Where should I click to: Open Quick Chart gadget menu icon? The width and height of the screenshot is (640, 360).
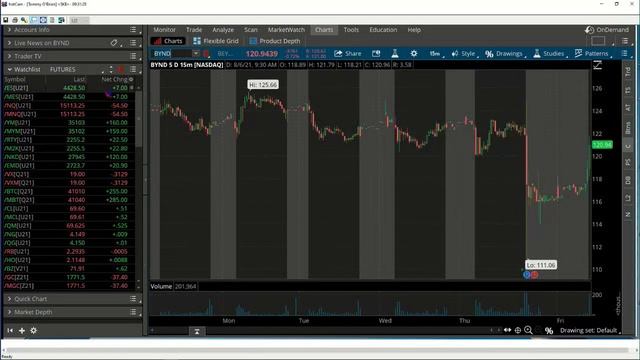(133, 299)
